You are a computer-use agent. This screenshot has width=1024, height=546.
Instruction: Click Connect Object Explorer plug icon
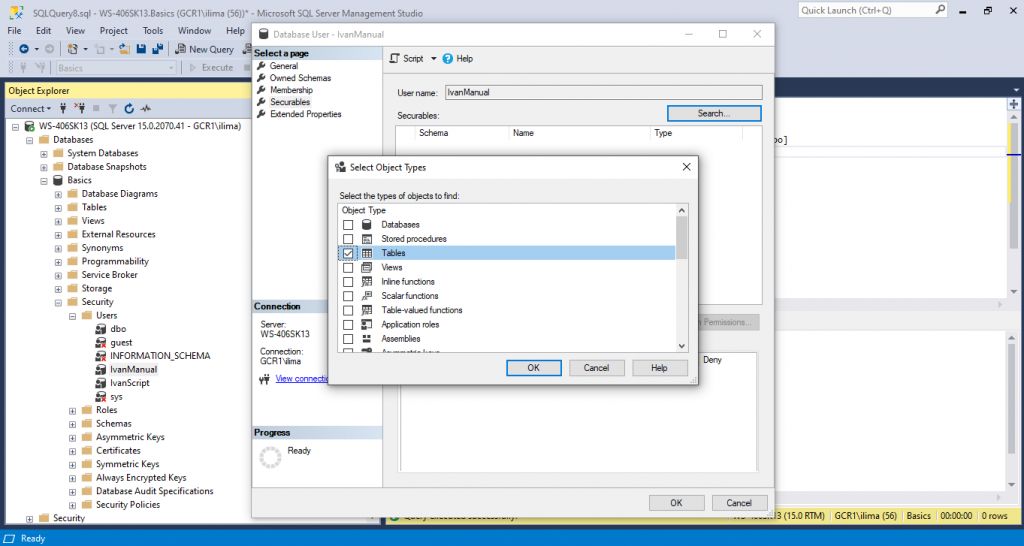pos(63,108)
